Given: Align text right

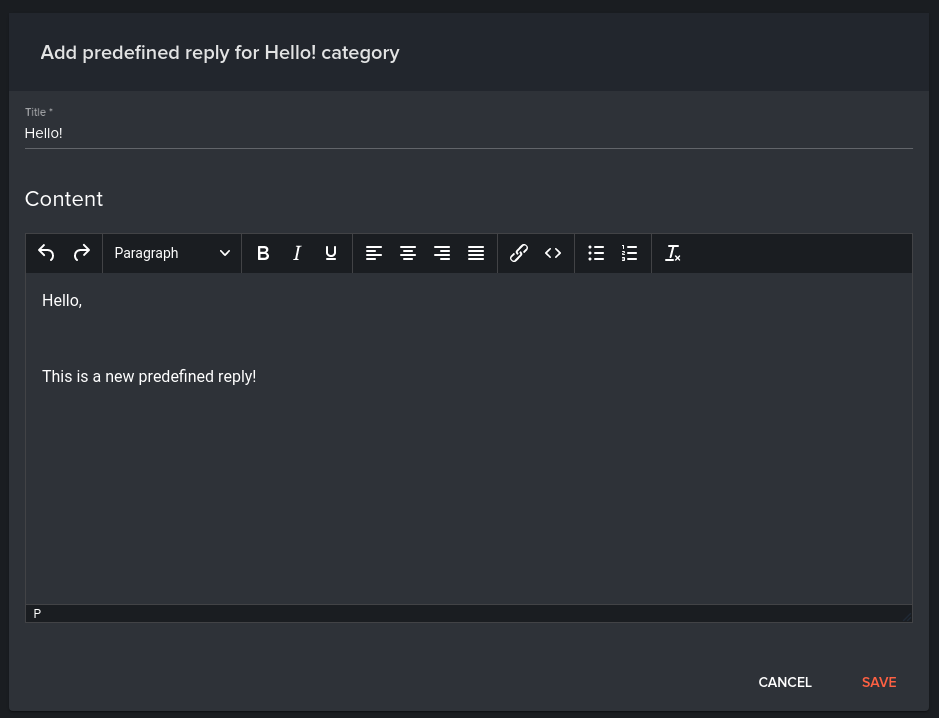Looking at the screenshot, I should click(442, 253).
